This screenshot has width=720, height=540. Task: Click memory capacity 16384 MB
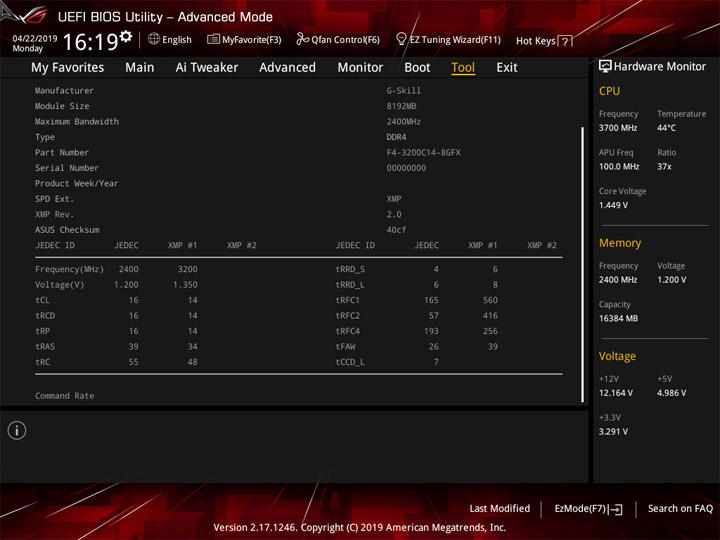[618, 318]
